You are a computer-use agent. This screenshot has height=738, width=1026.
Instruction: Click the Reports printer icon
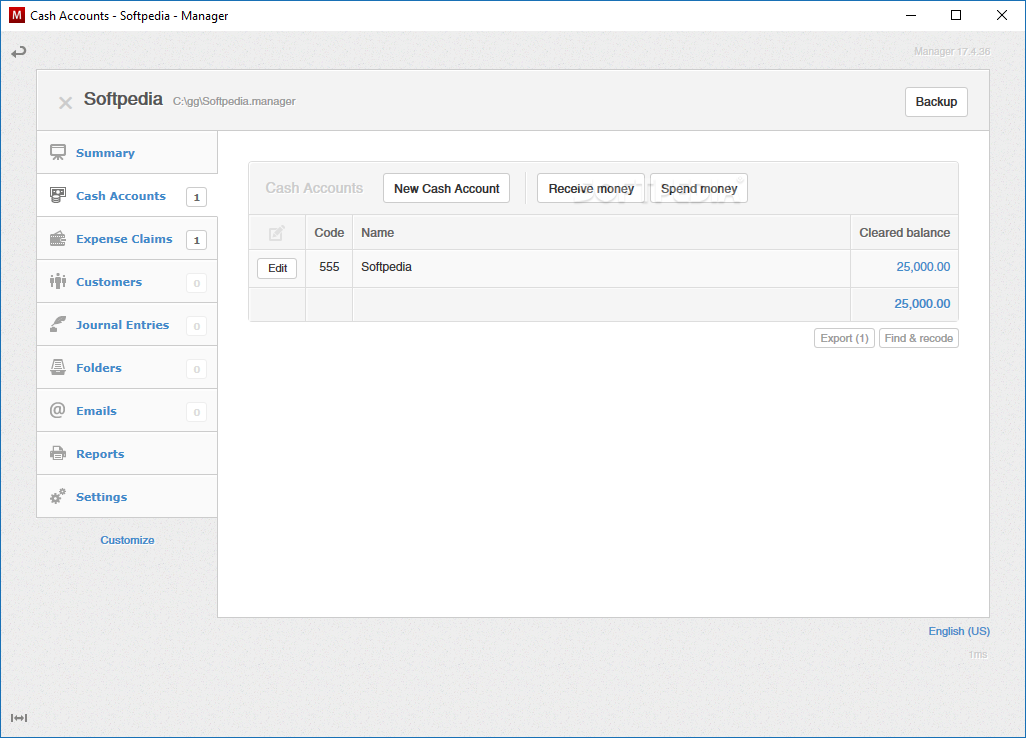pos(58,453)
